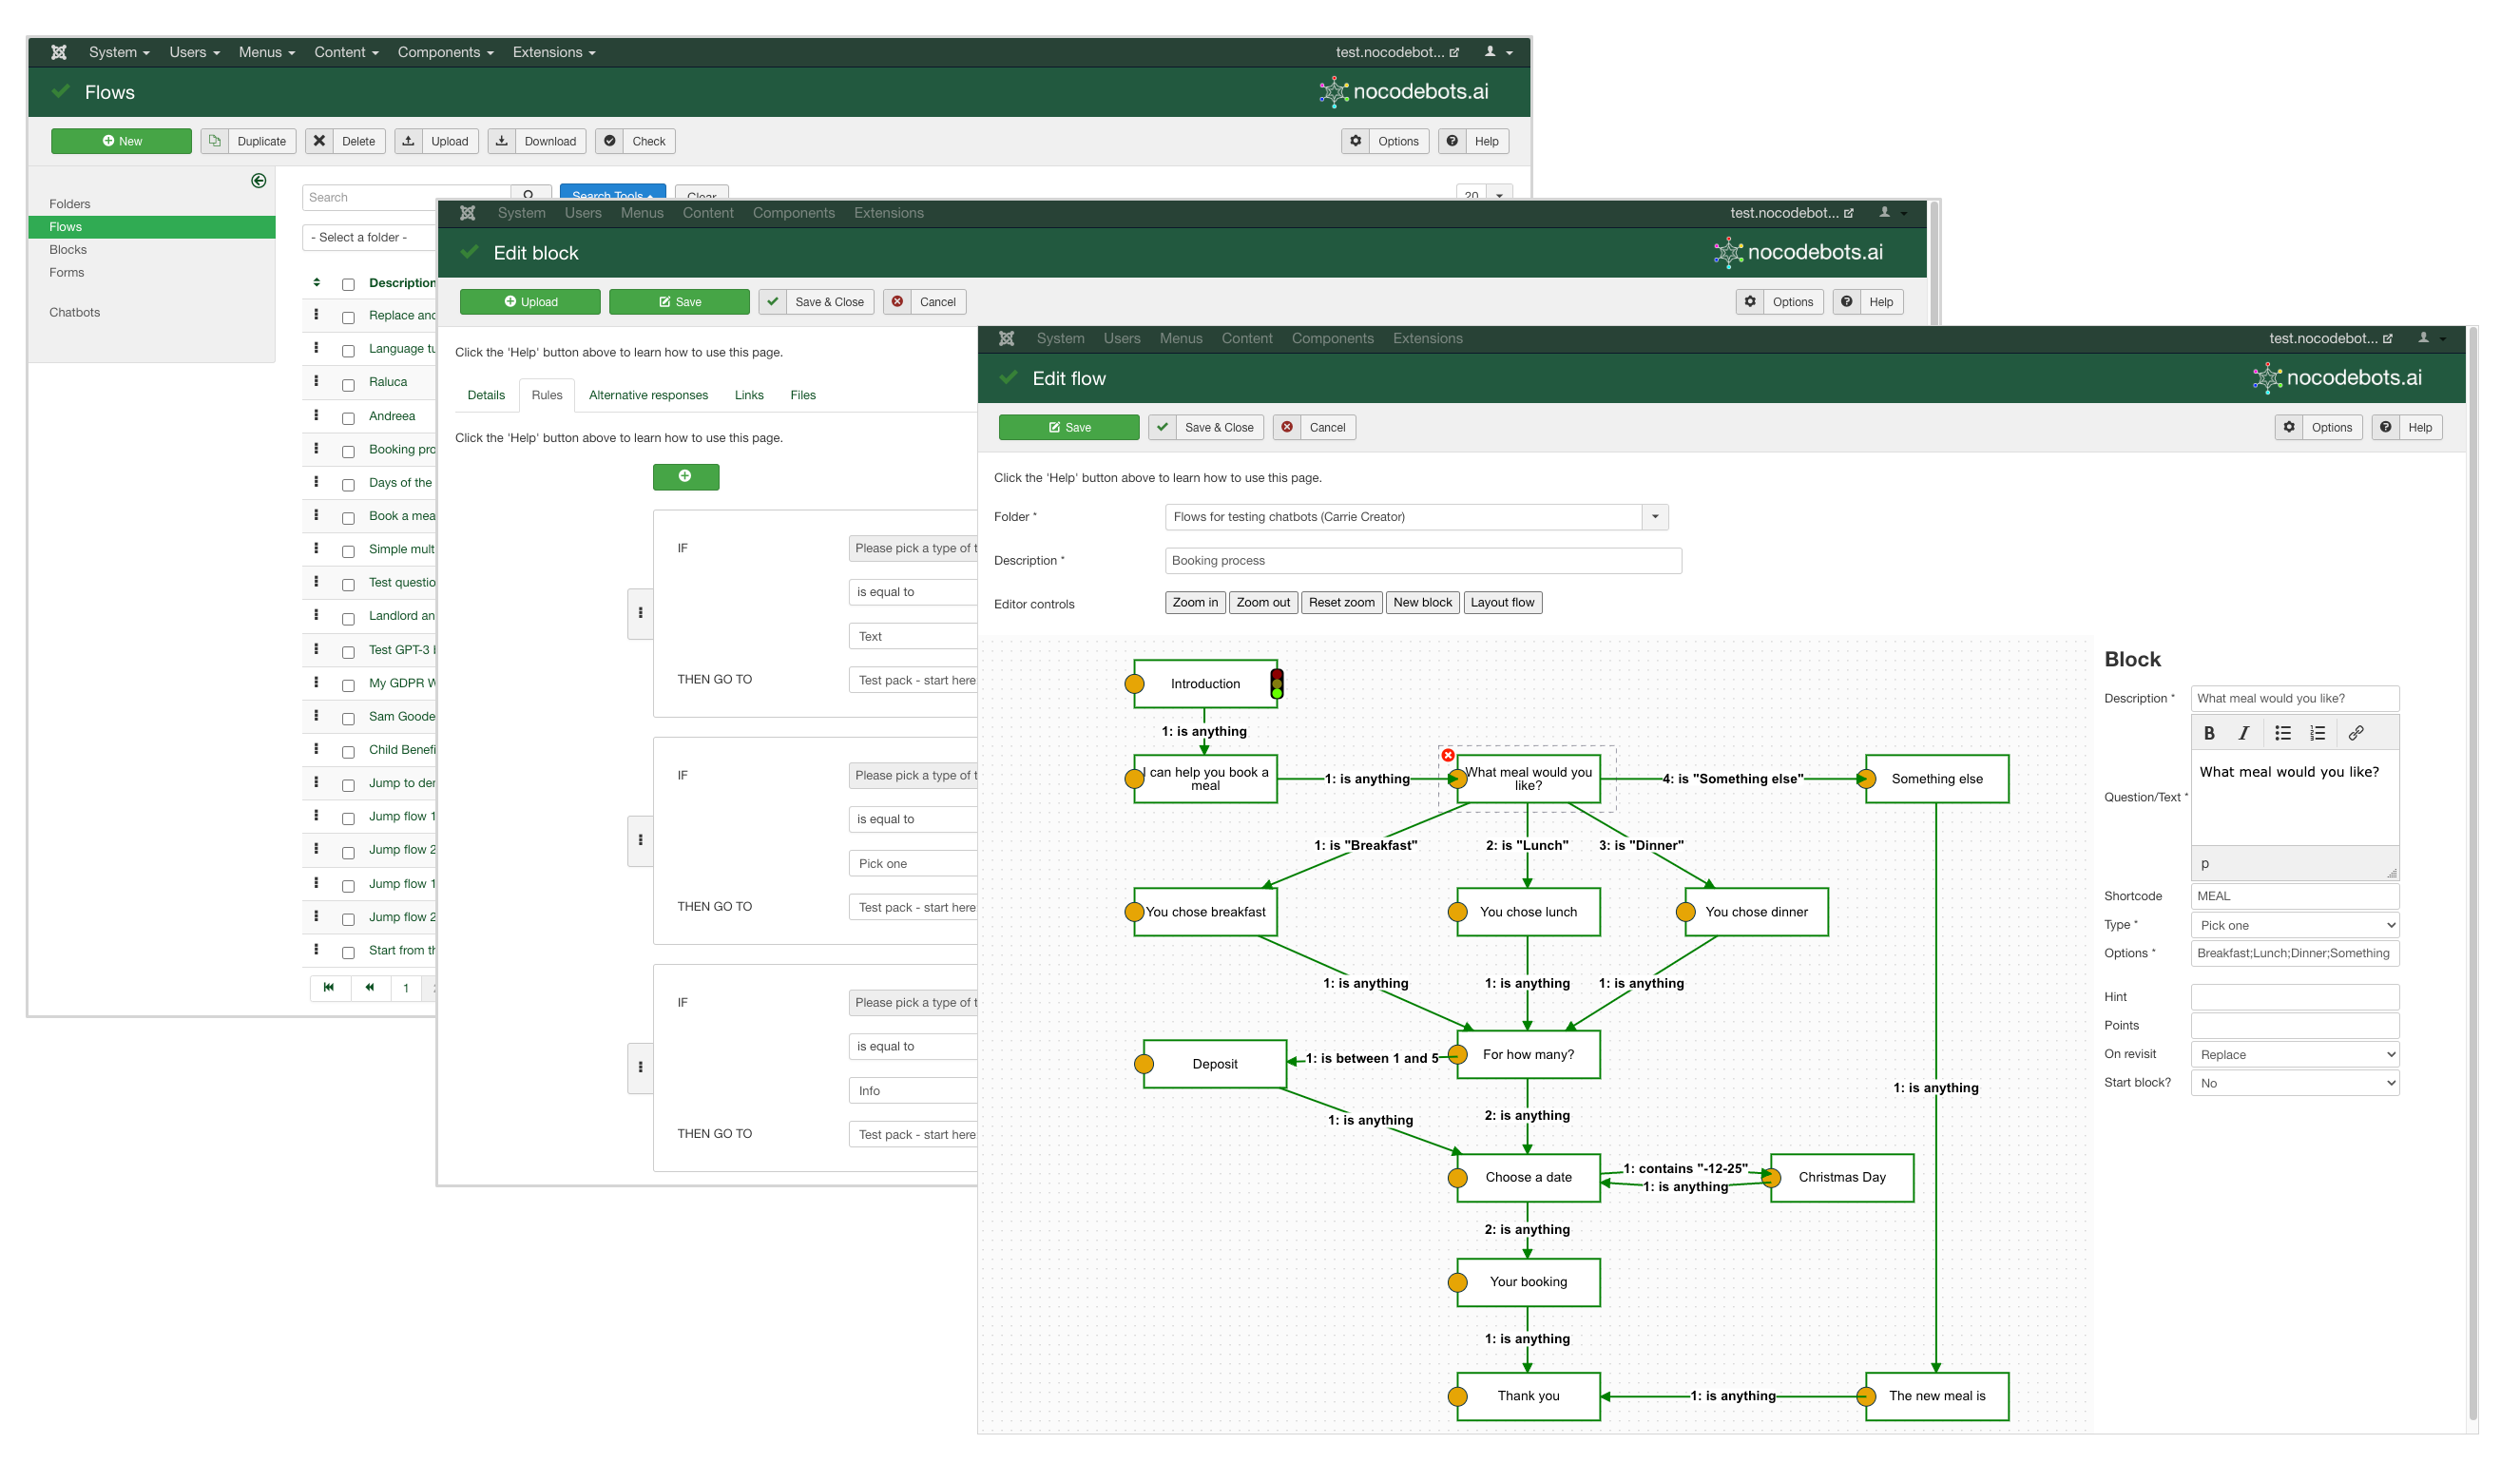Open the Components menu in Flows window
Image resolution: width=2520 pixels, height=1463 pixels.
point(445,52)
